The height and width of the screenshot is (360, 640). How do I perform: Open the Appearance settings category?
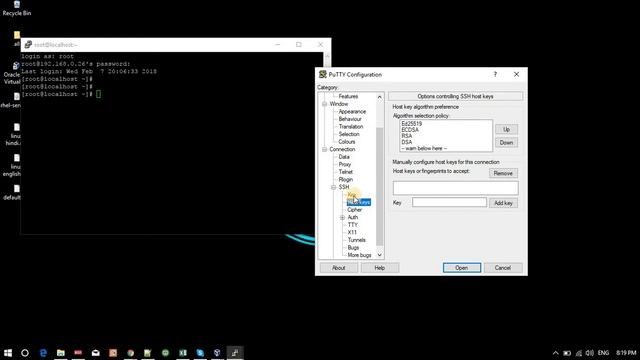352,111
